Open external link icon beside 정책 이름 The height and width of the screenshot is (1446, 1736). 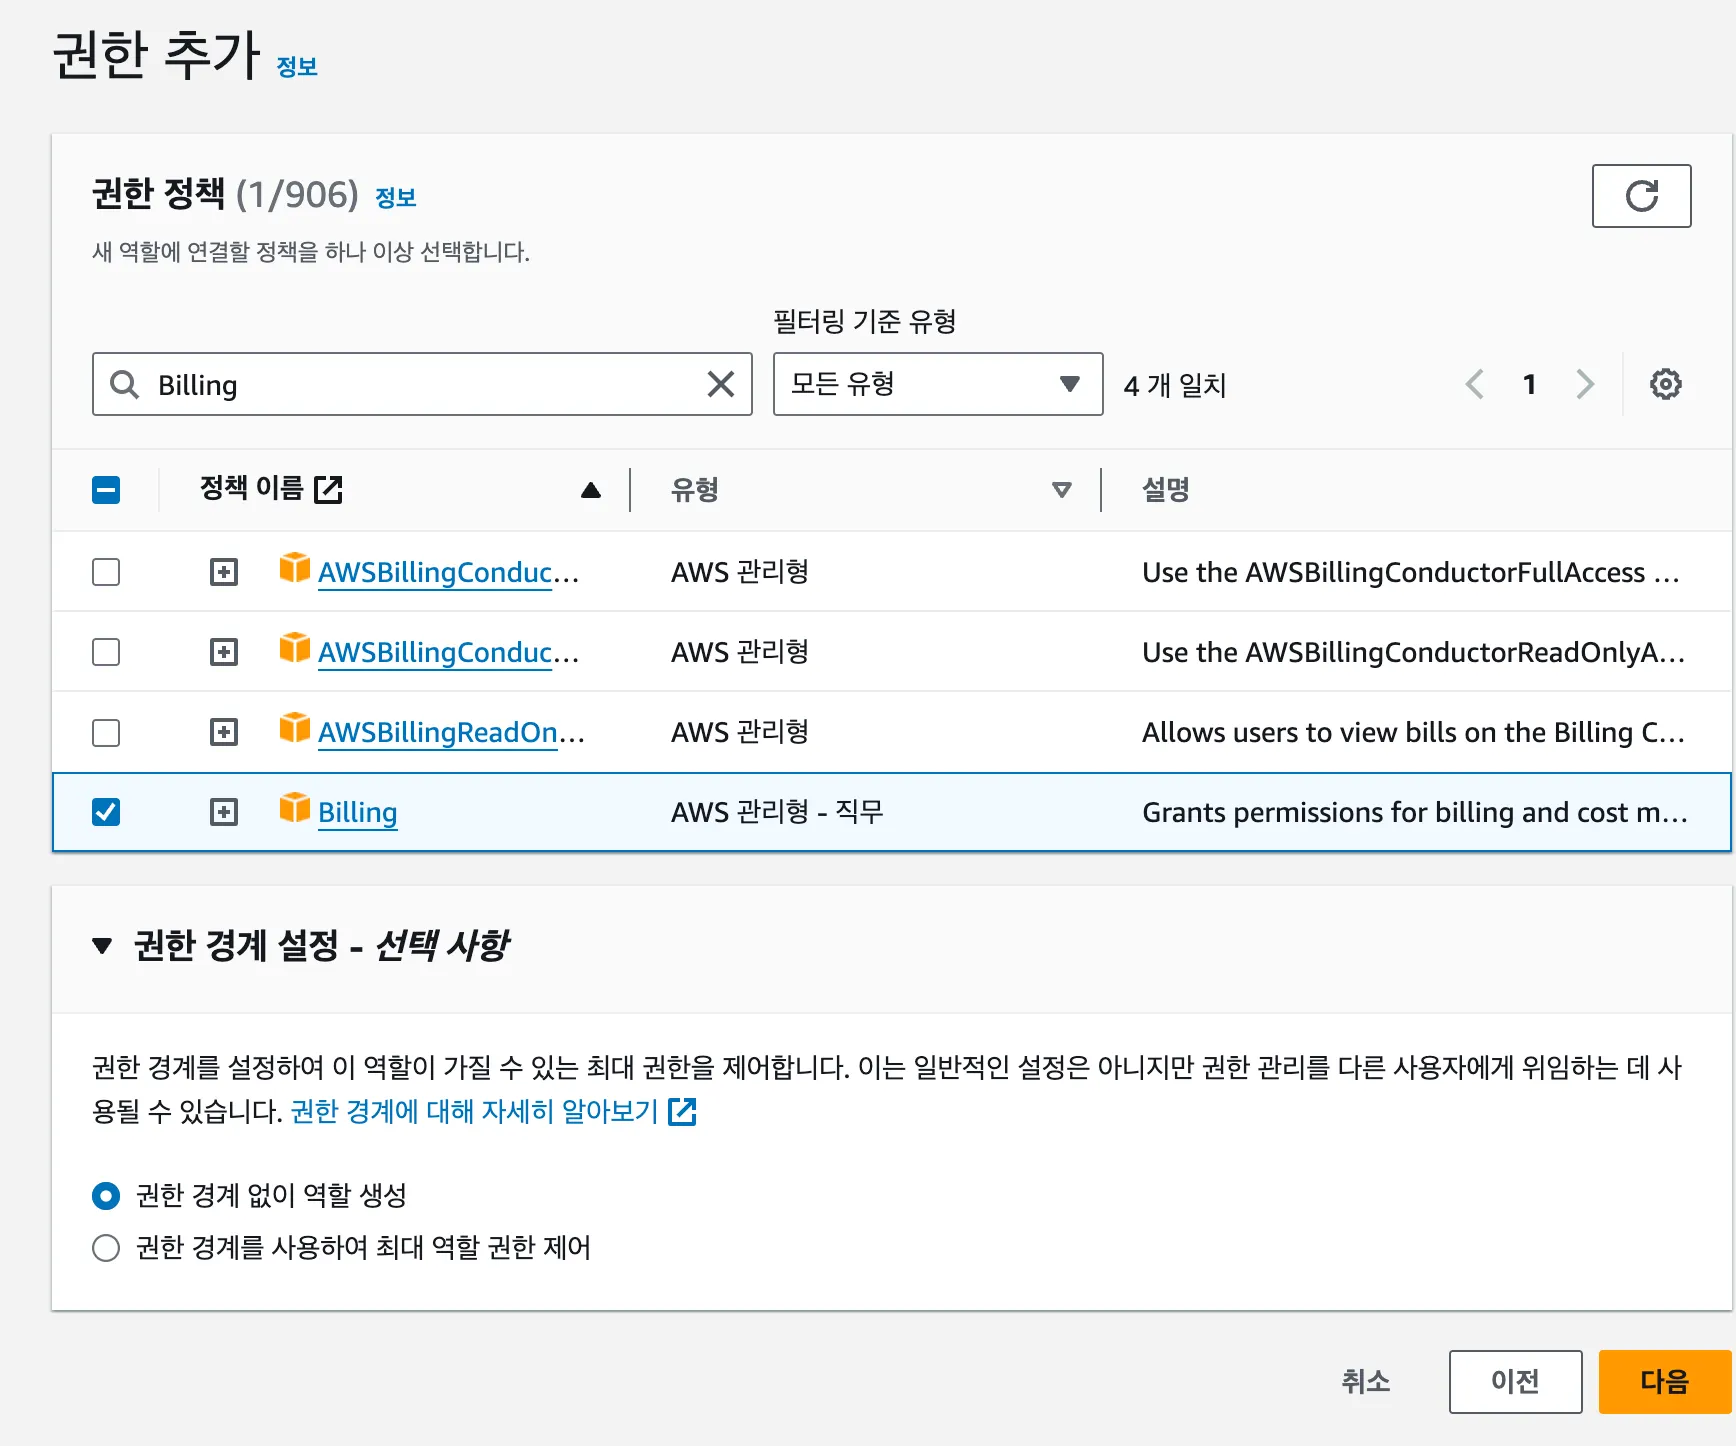click(x=328, y=489)
